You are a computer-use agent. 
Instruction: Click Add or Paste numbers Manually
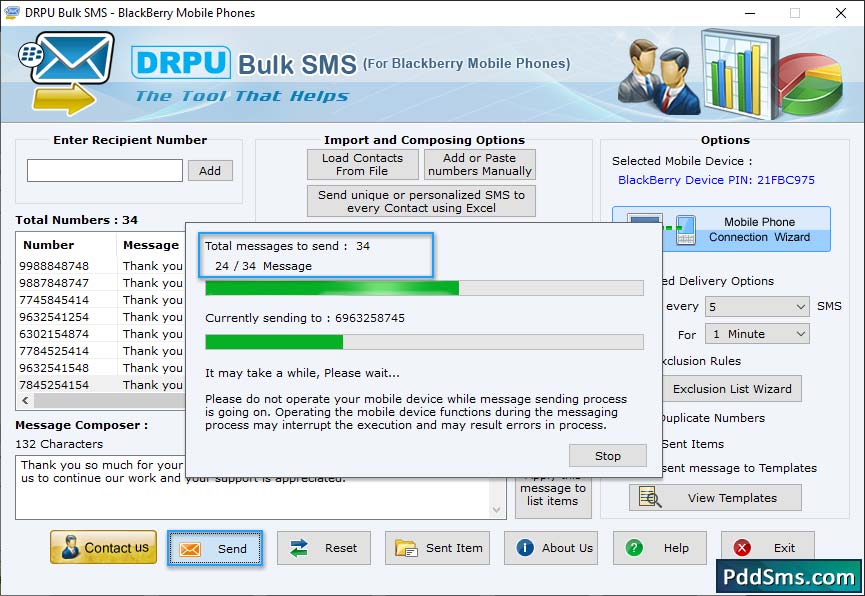point(479,164)
